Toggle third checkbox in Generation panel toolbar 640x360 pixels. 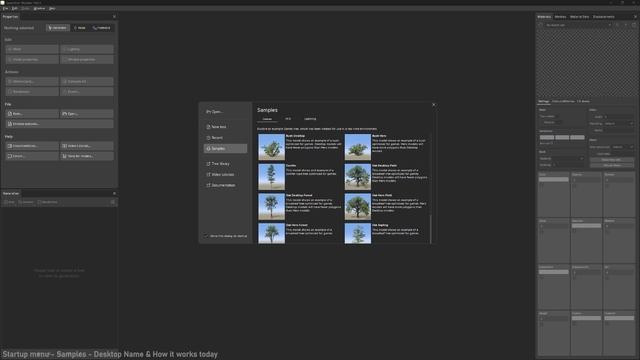(x=39, y=202)
